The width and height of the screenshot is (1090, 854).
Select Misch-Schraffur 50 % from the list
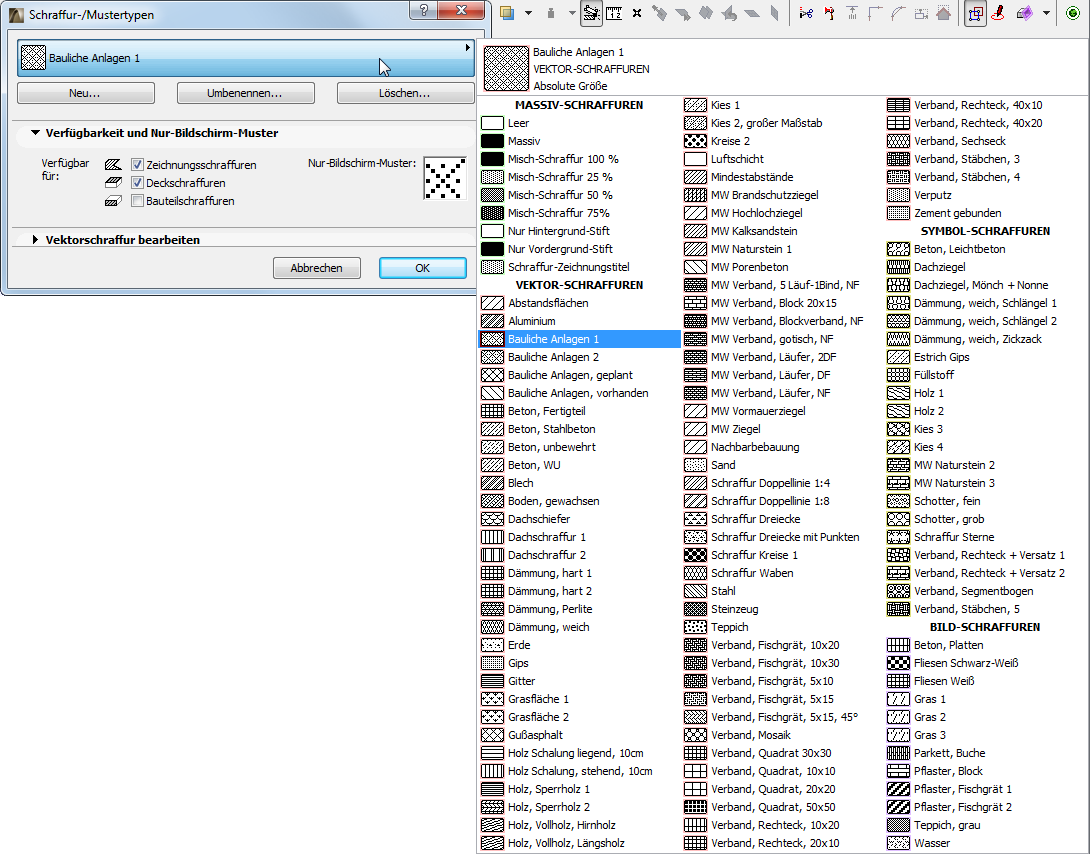(x=579, y=195)
